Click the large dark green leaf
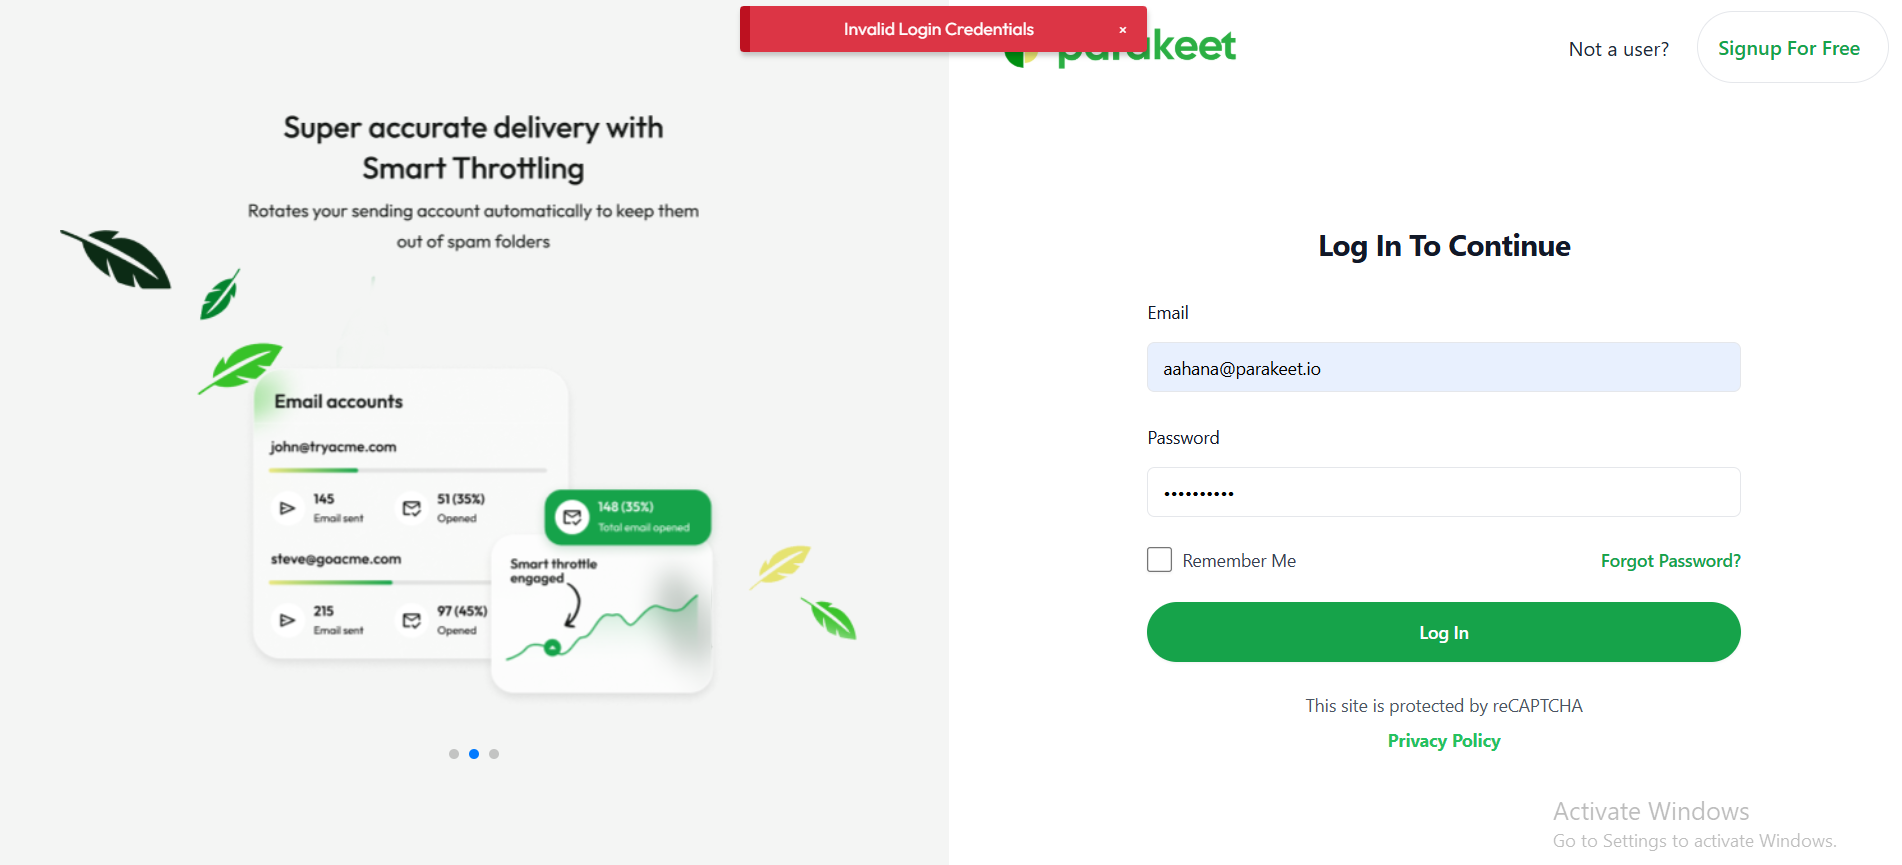 118,259
